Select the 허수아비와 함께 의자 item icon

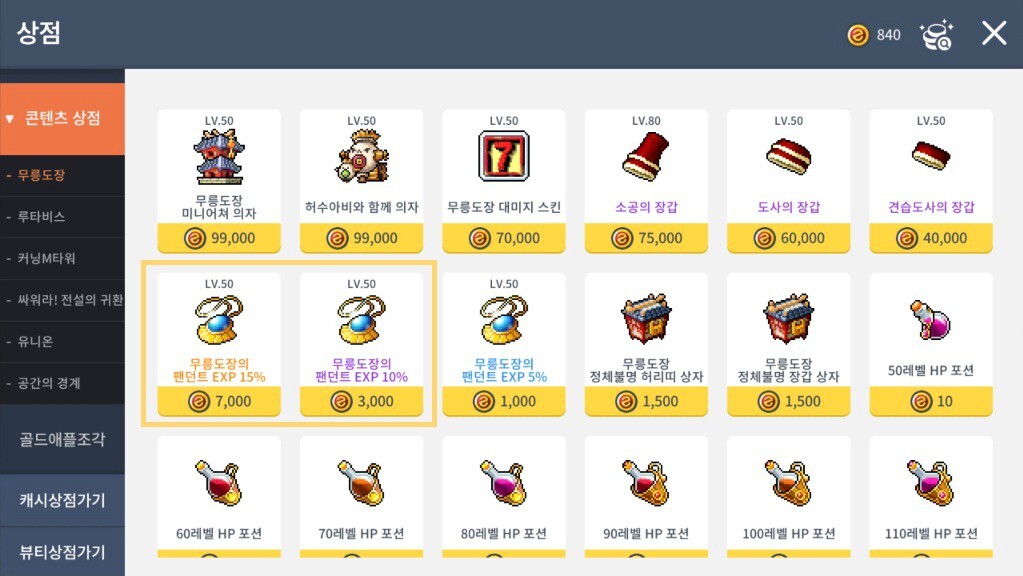tap(361, 157)
